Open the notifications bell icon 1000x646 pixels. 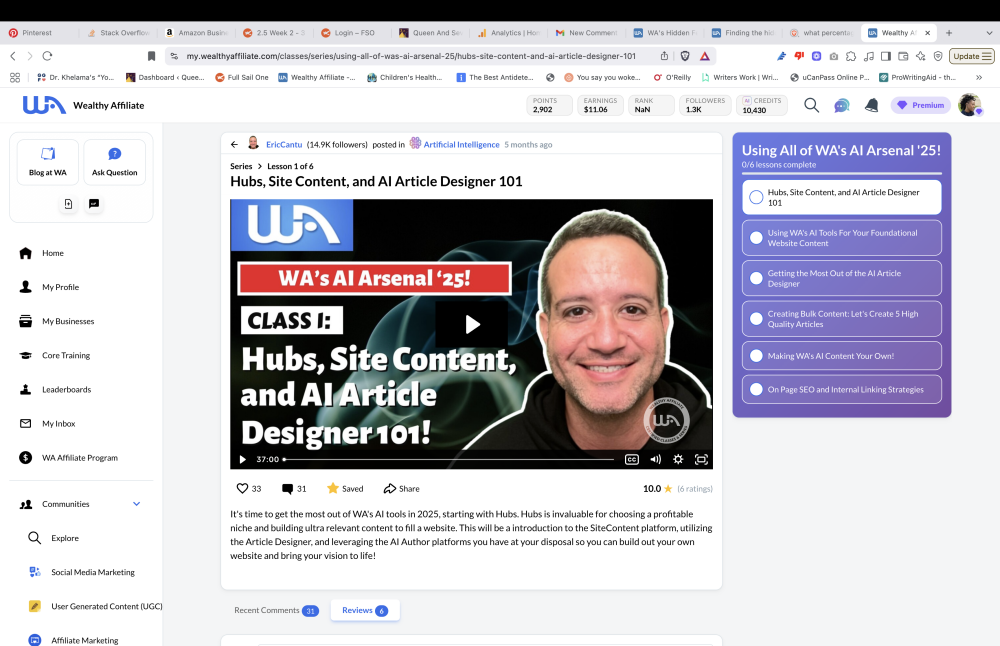point(871,105)
